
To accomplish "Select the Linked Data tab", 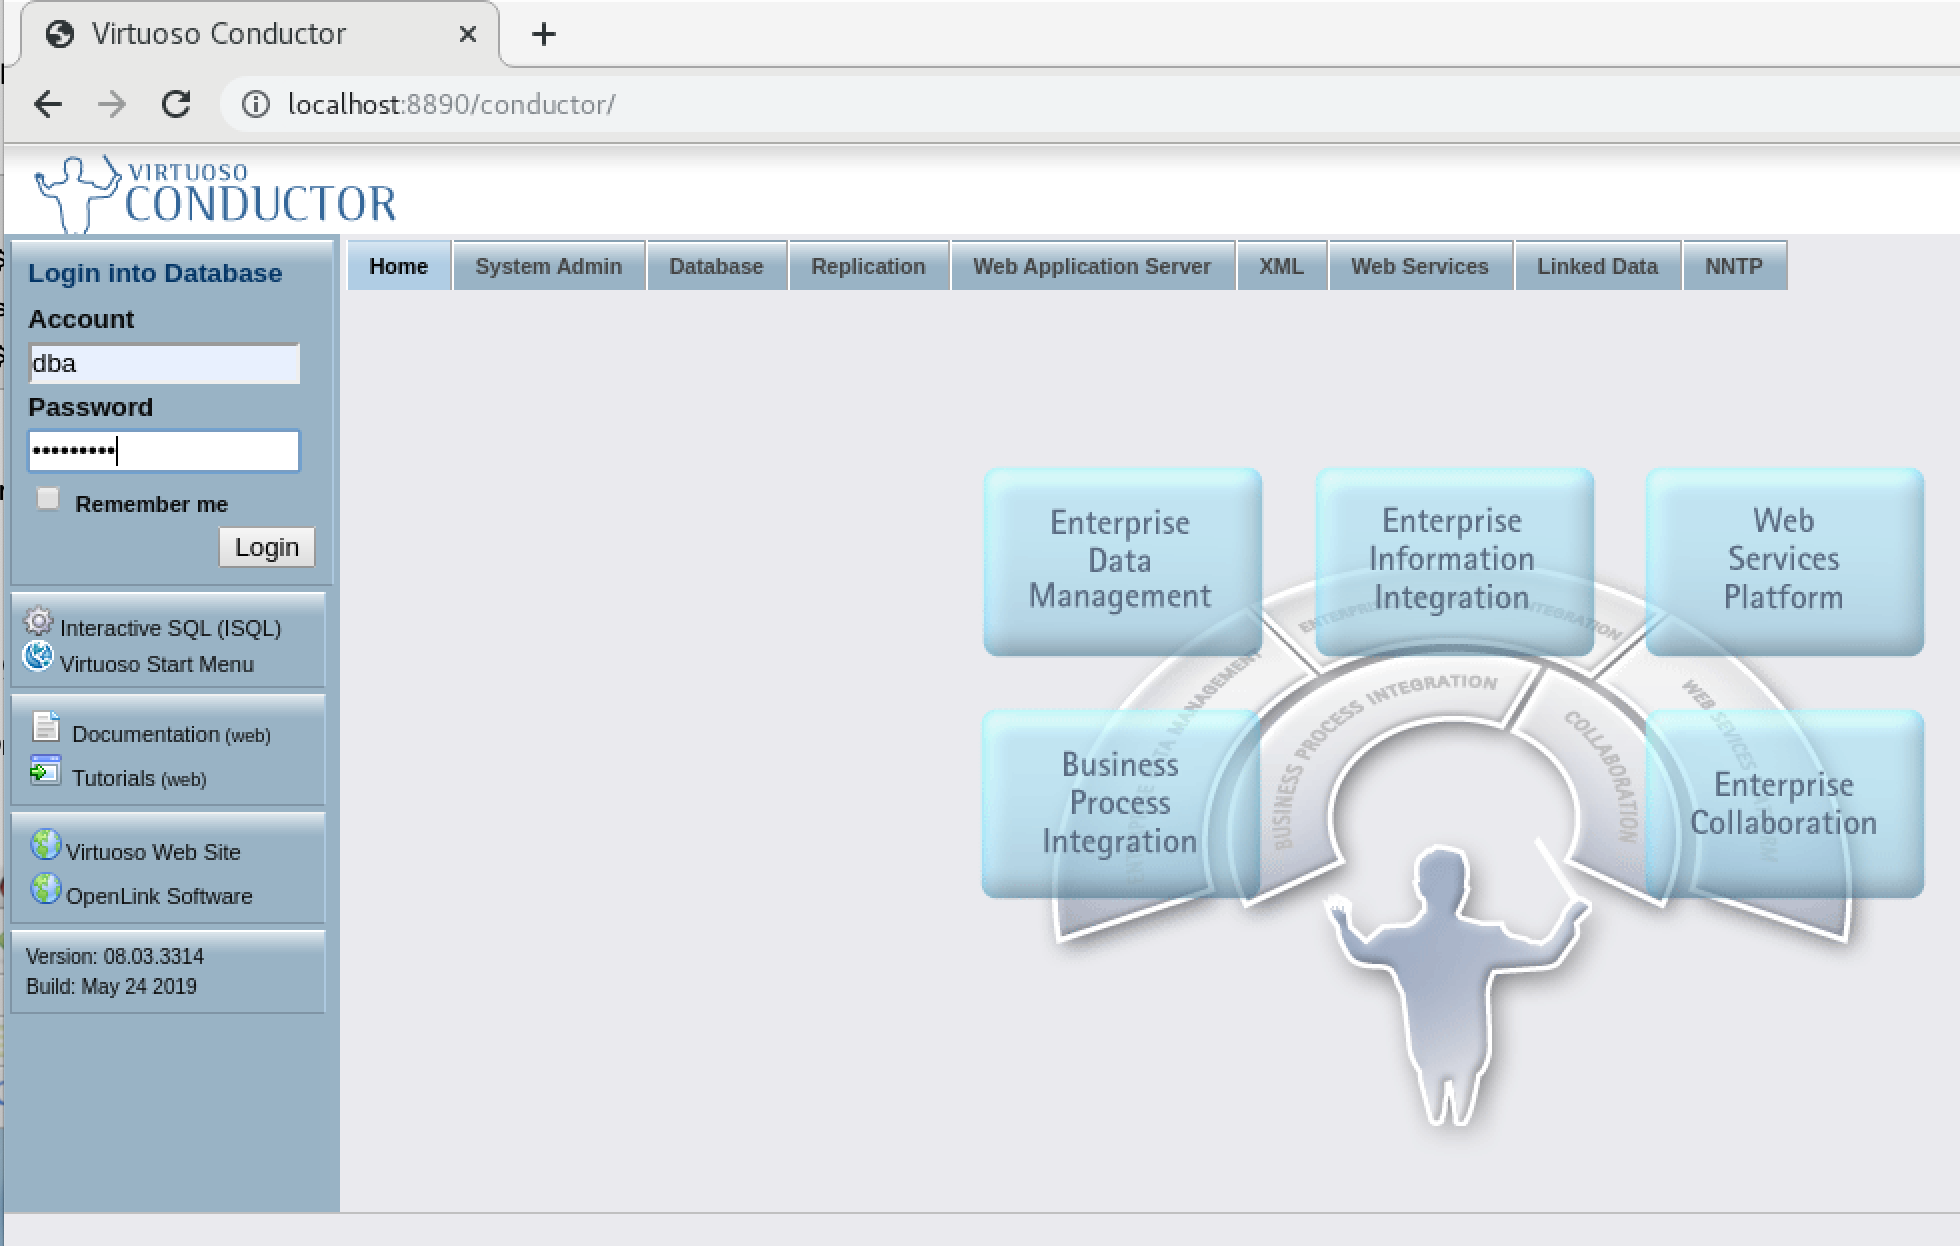I will tap(1598, 267).
